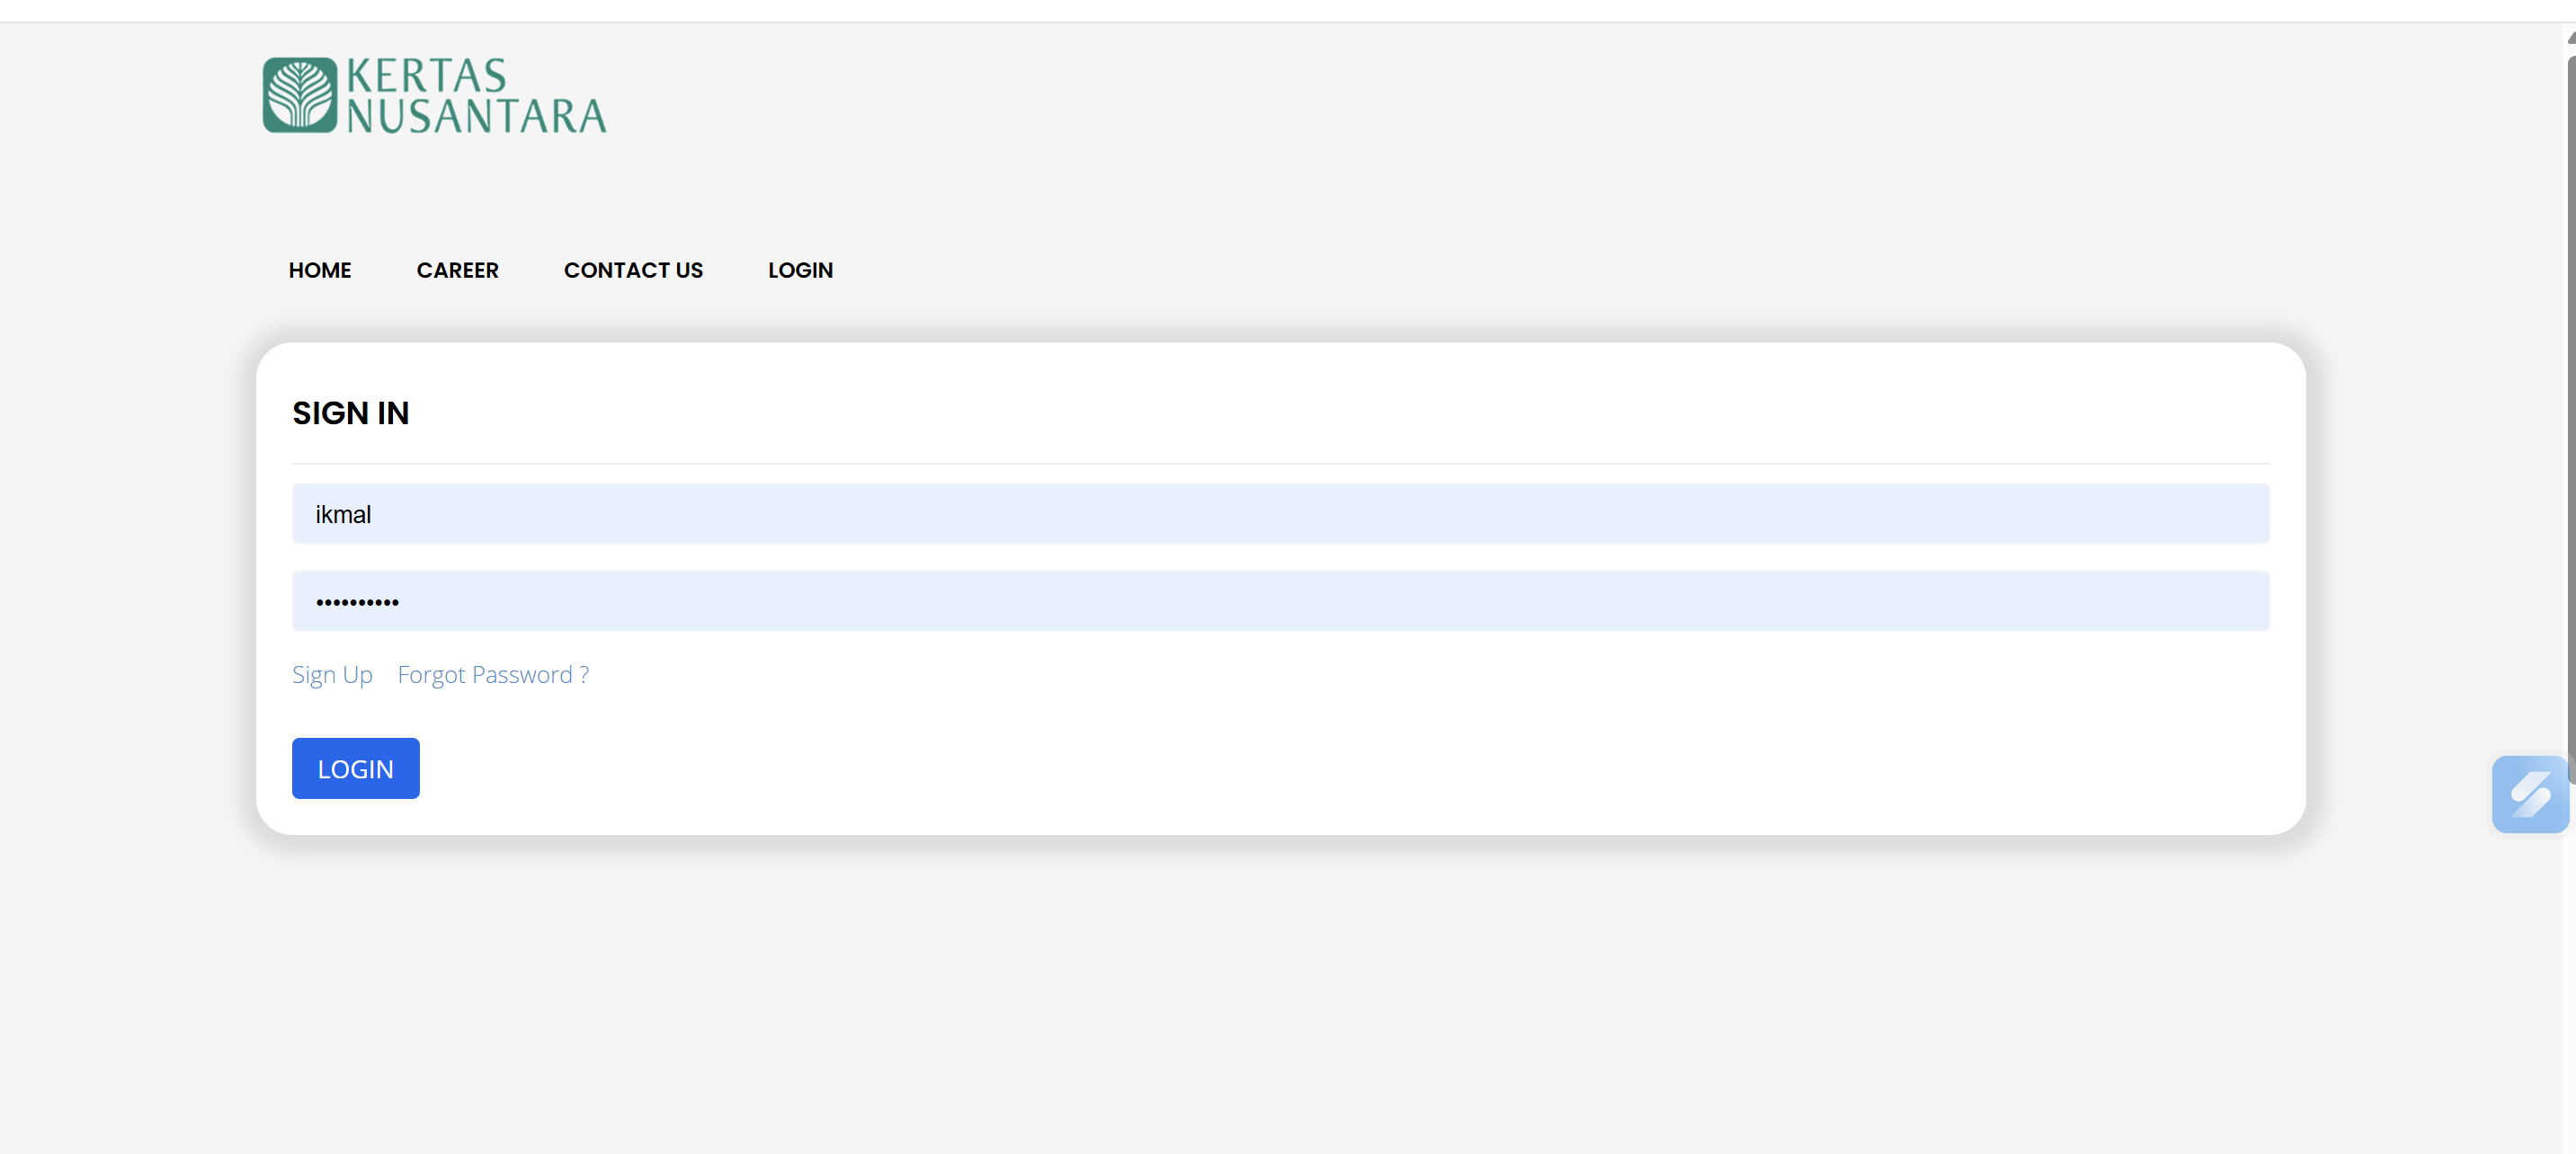Go to the HOME page
Screen dimensions: 2576x1154
[320, 270]
